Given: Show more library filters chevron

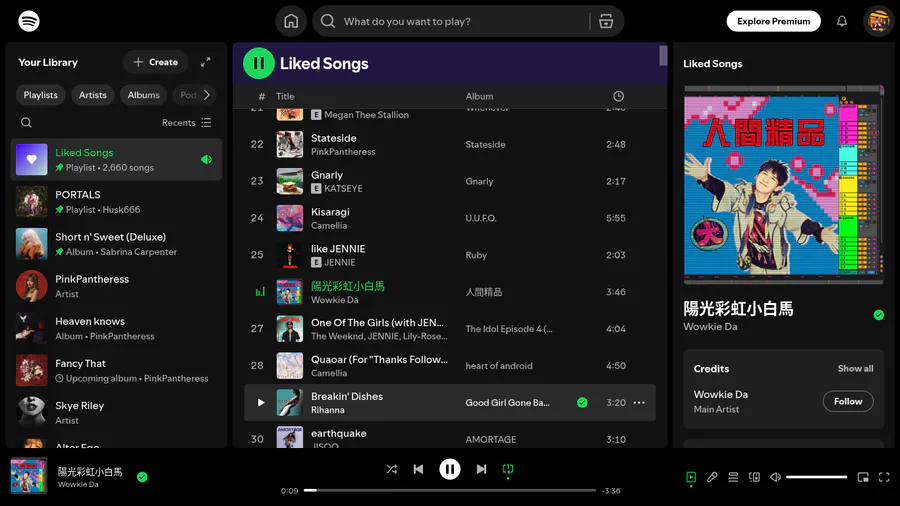Looking at the screenshot, I should coord(207,95).
